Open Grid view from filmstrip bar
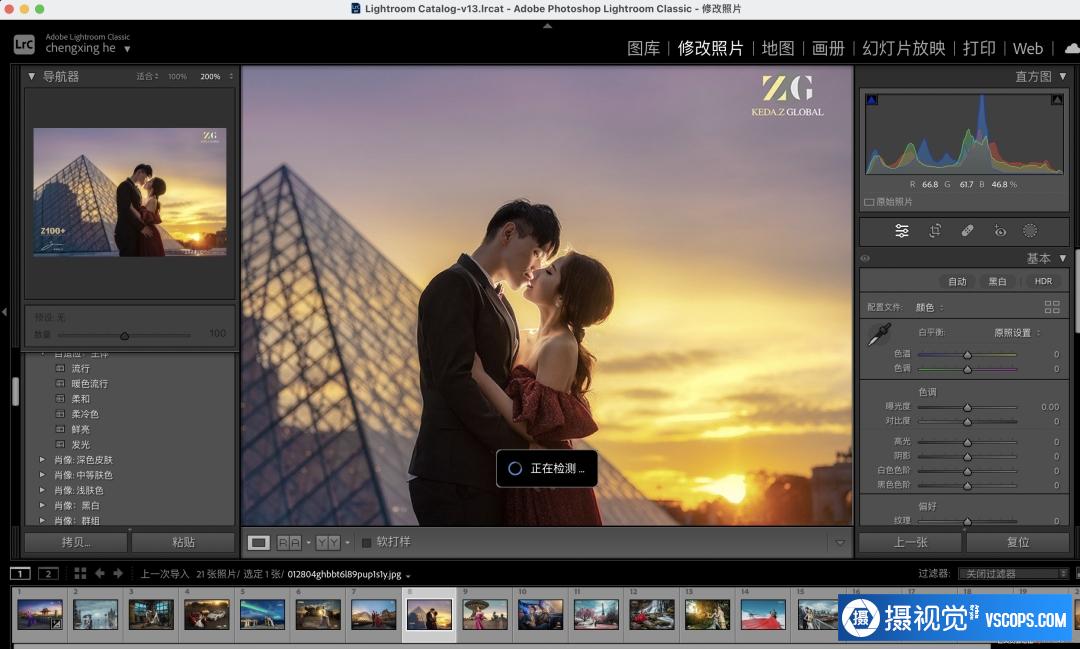Viewport: 1080px width, 649px height. (80, 573)
